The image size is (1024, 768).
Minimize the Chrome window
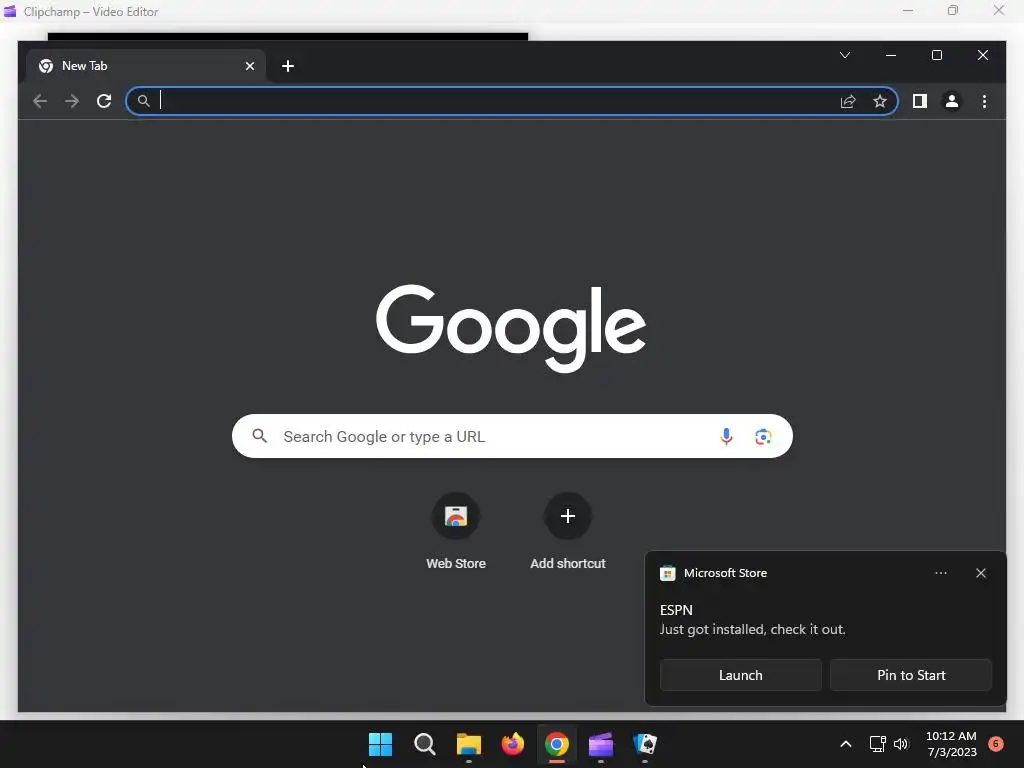coord(890,55)
